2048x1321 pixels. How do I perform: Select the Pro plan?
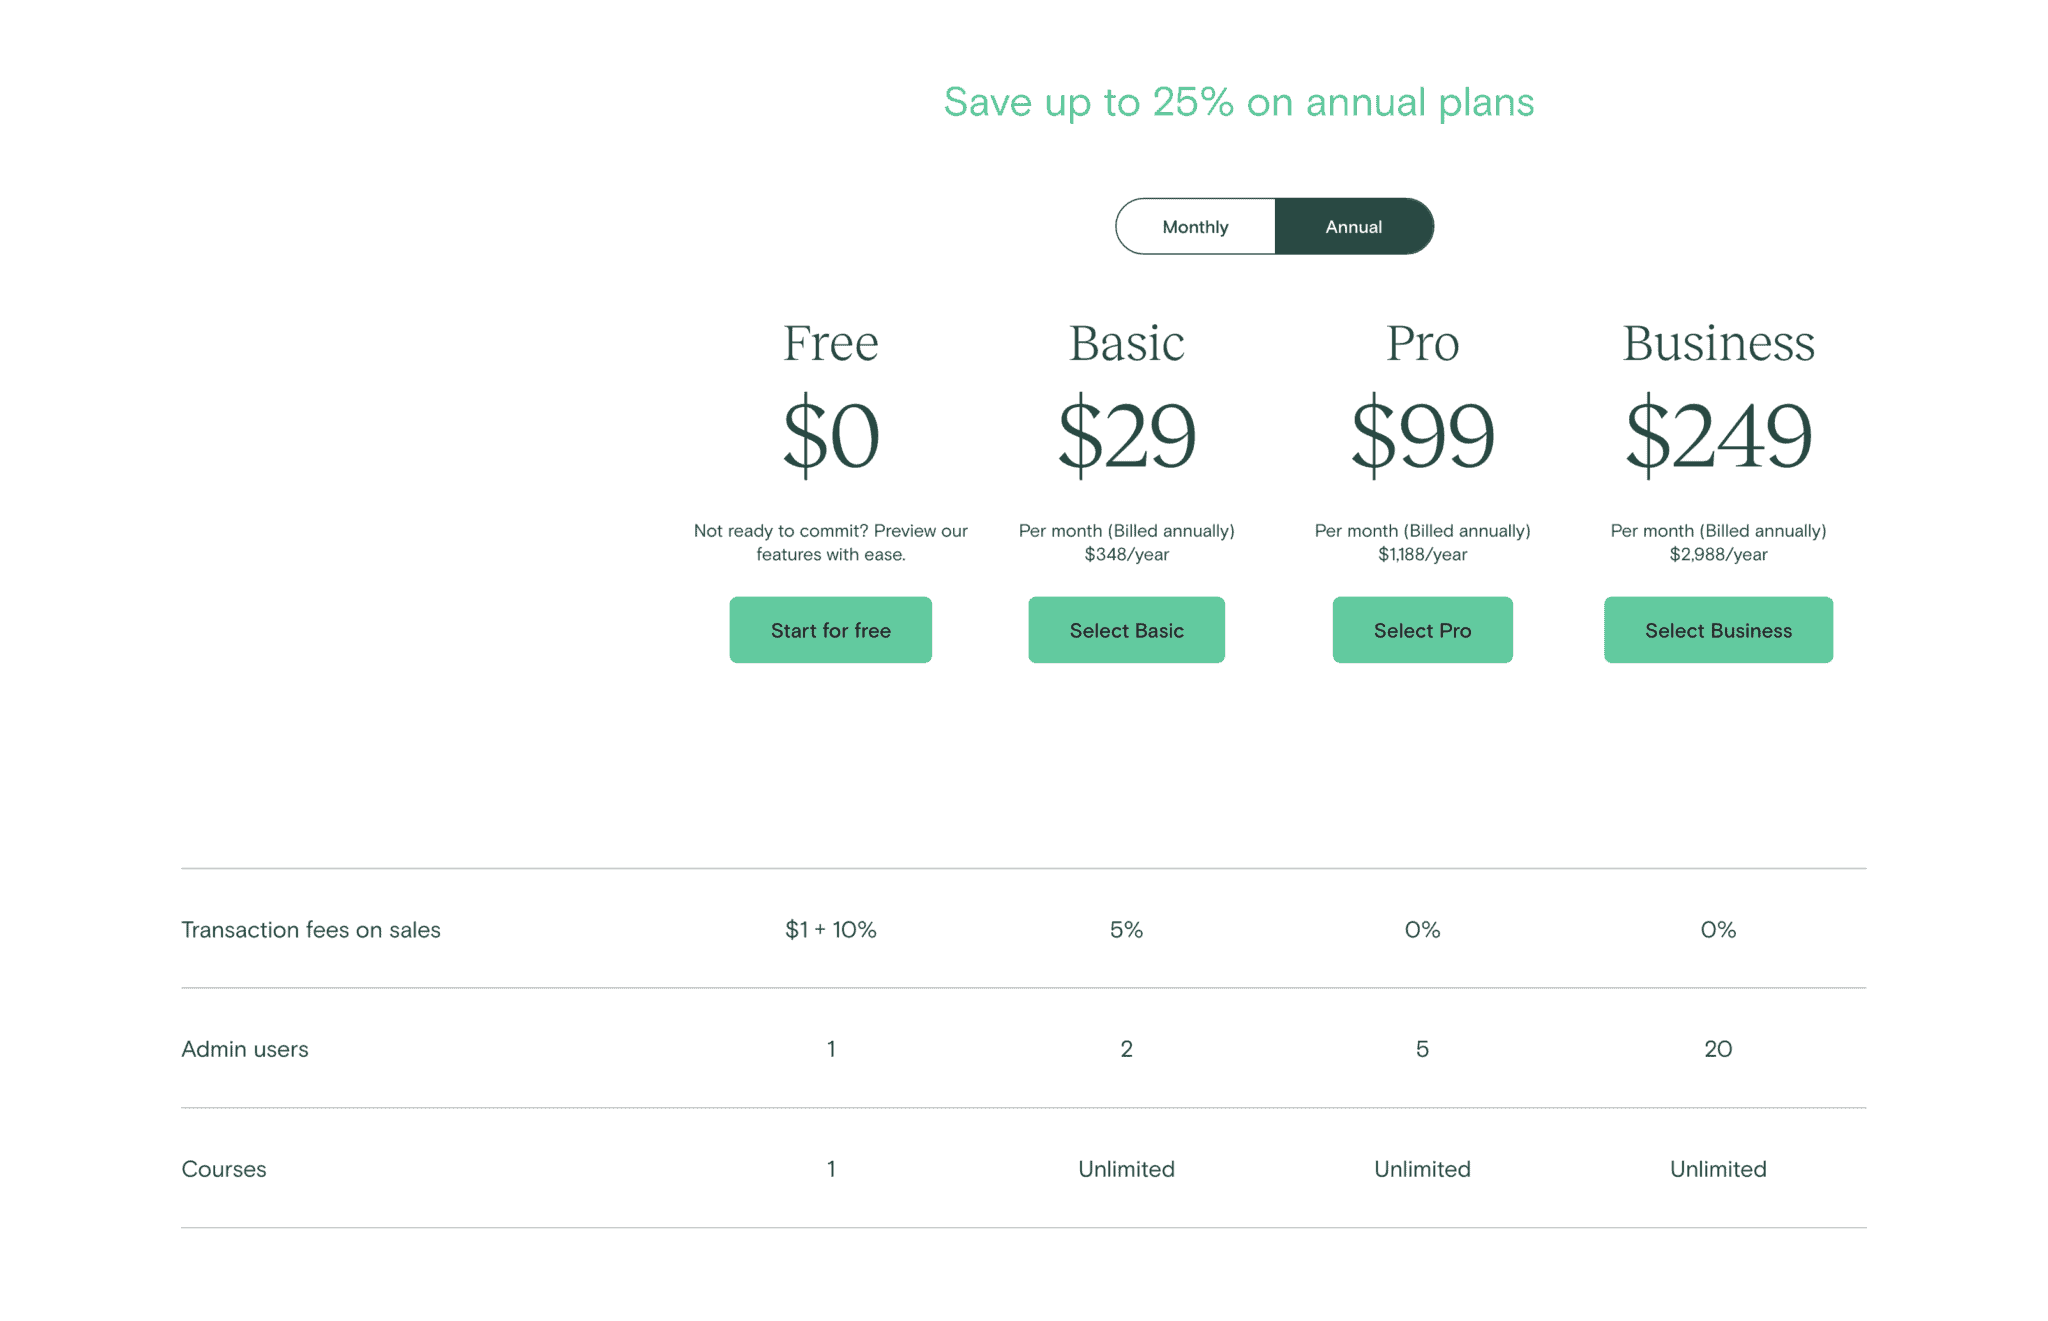(x=1421, y=630)
